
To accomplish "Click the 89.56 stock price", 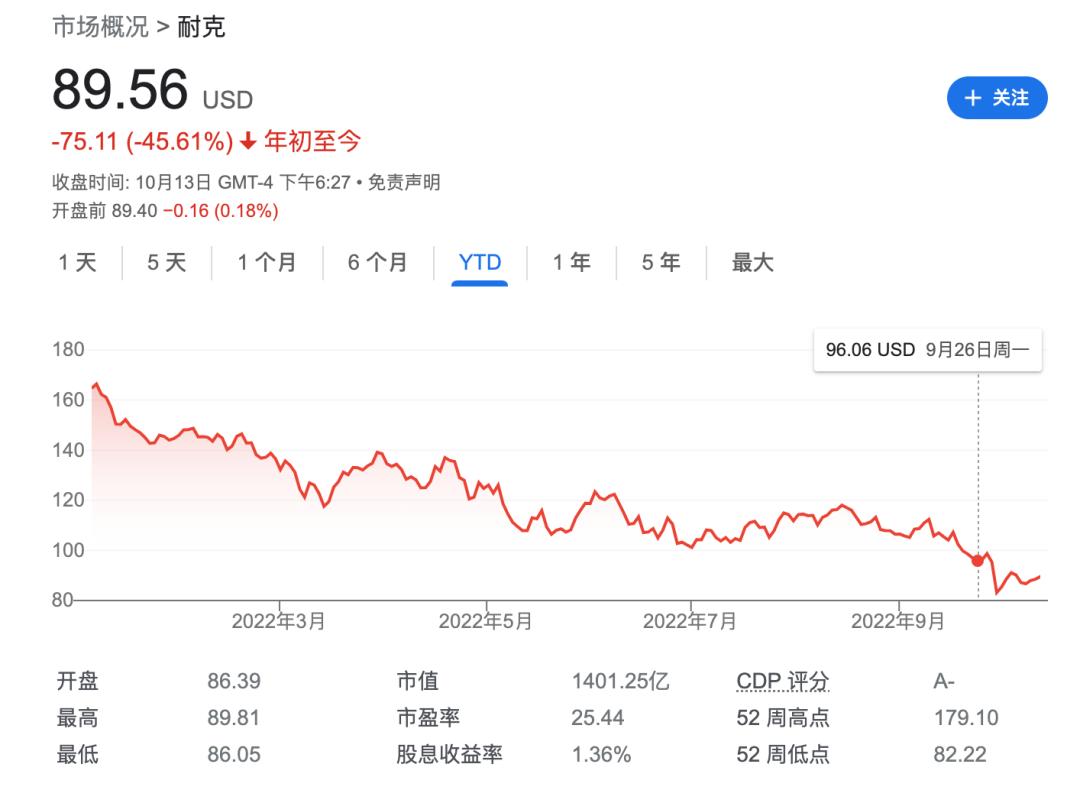I will (120, 90).
